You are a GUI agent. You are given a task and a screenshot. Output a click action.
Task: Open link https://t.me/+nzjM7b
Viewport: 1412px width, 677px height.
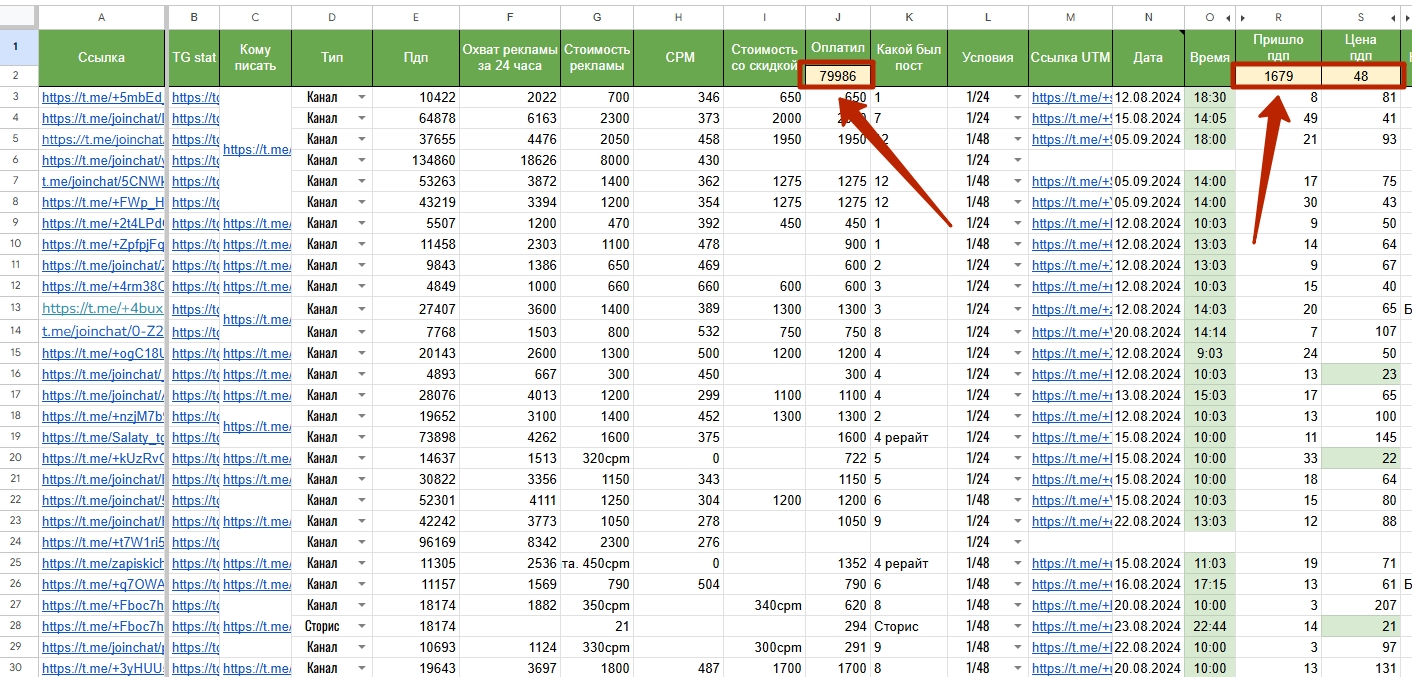(102, 416)
